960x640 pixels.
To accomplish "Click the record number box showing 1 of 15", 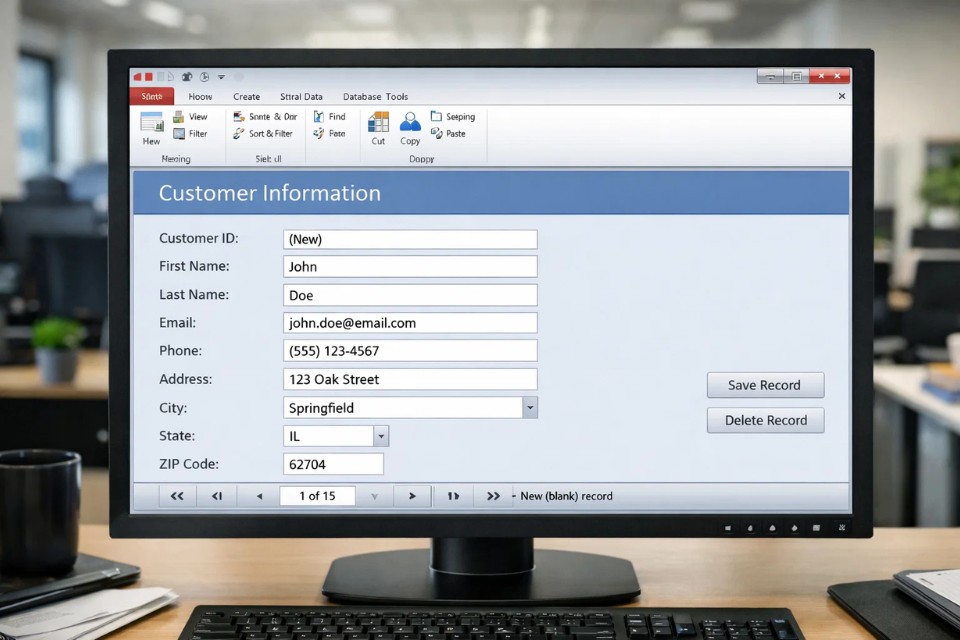I will [317, 496].
